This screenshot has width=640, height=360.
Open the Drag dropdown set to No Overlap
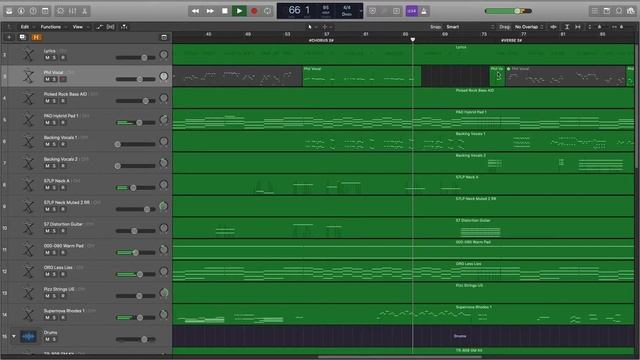[529, 27]
